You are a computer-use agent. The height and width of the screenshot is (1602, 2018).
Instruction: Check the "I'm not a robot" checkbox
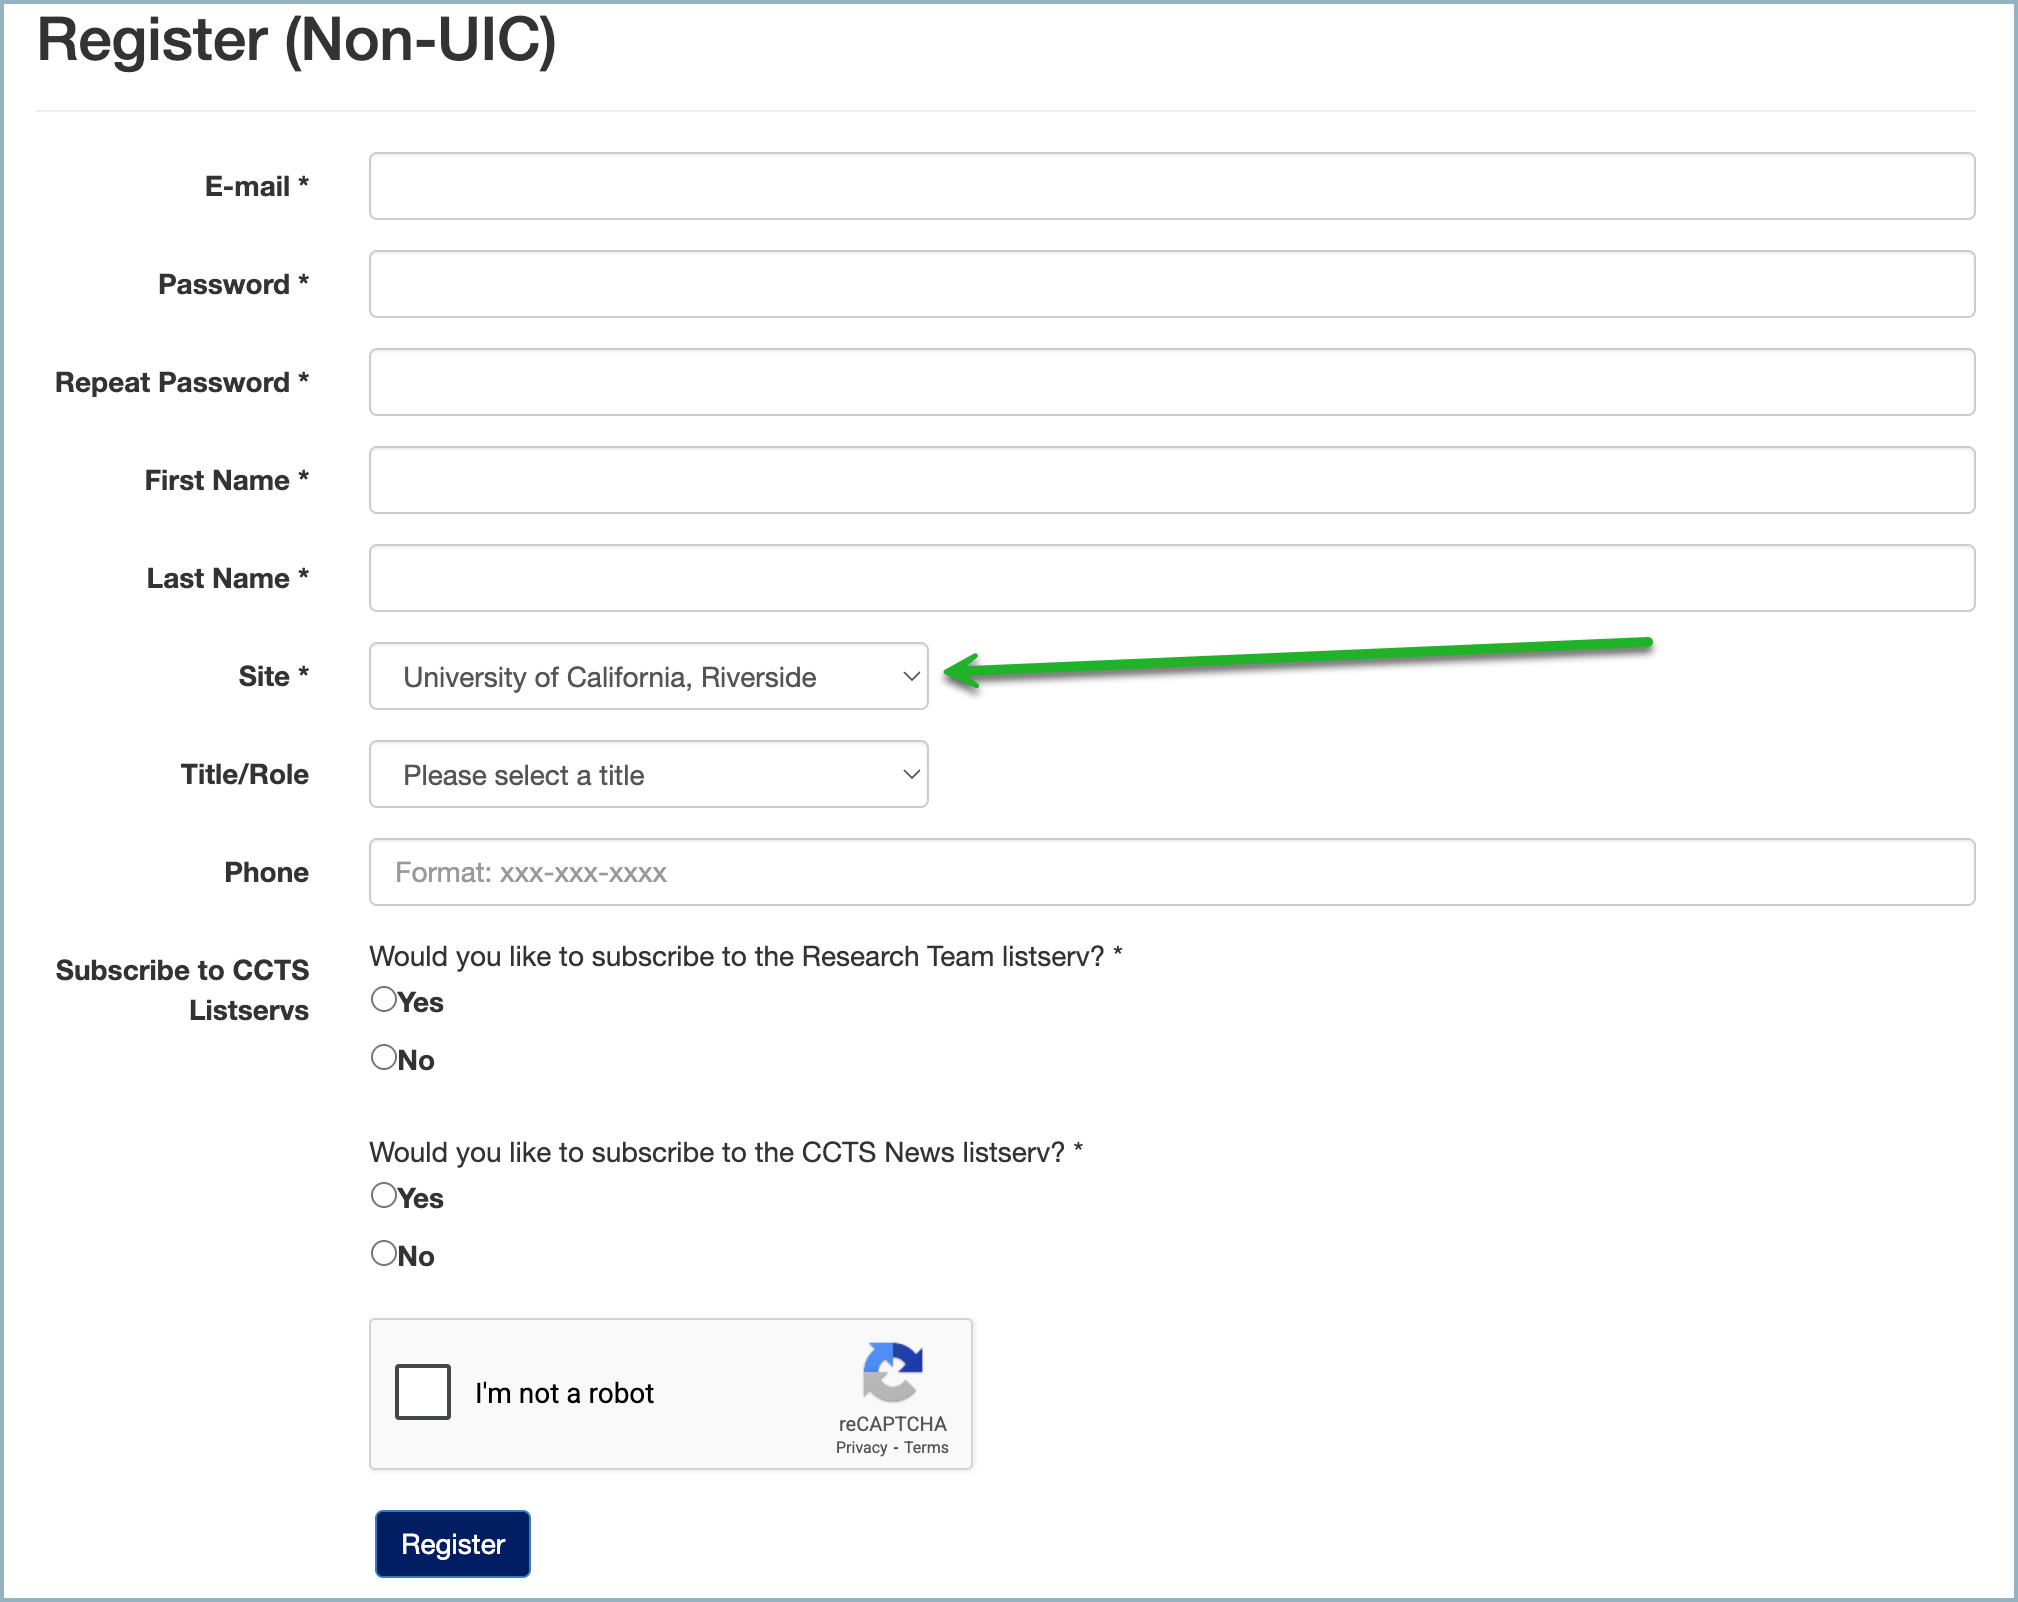(422, 1391)
